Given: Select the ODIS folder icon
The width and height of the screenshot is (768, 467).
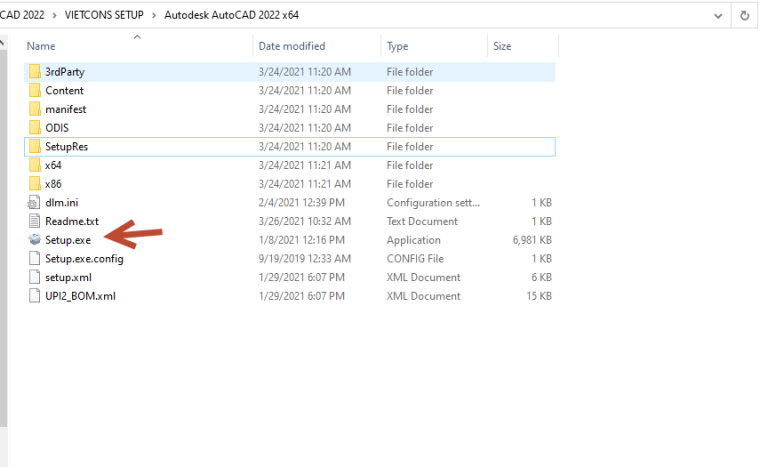Looking at the screenshot, I should 35,128.
